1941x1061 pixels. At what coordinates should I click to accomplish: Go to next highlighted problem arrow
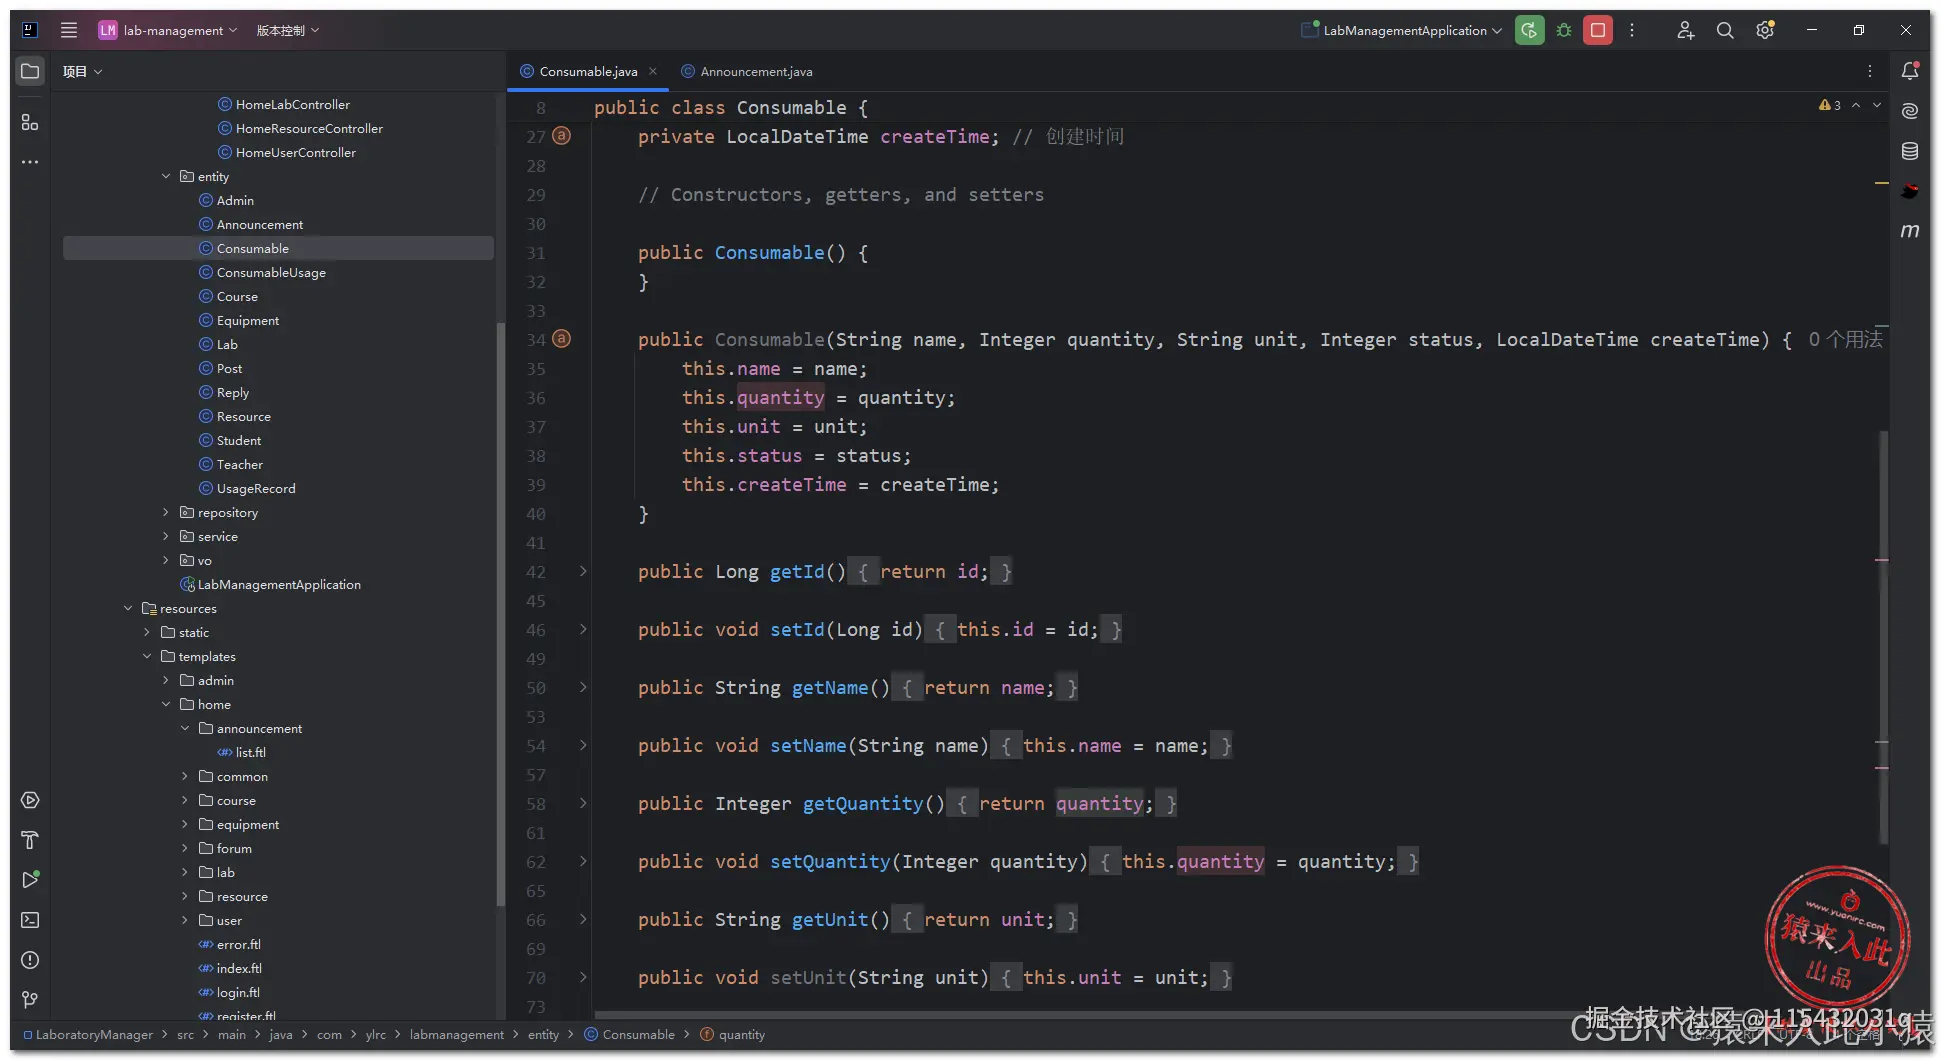click(1877, 105)
